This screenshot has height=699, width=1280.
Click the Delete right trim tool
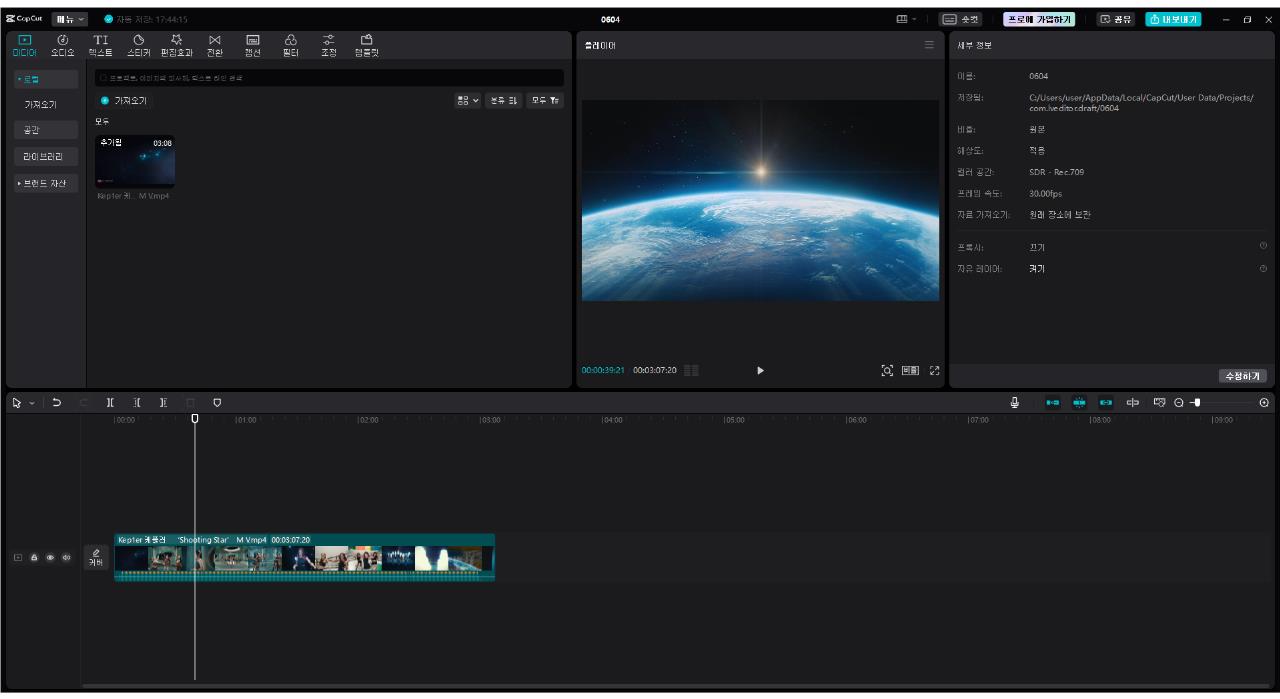pyautogui.click(x=163, y=403)
